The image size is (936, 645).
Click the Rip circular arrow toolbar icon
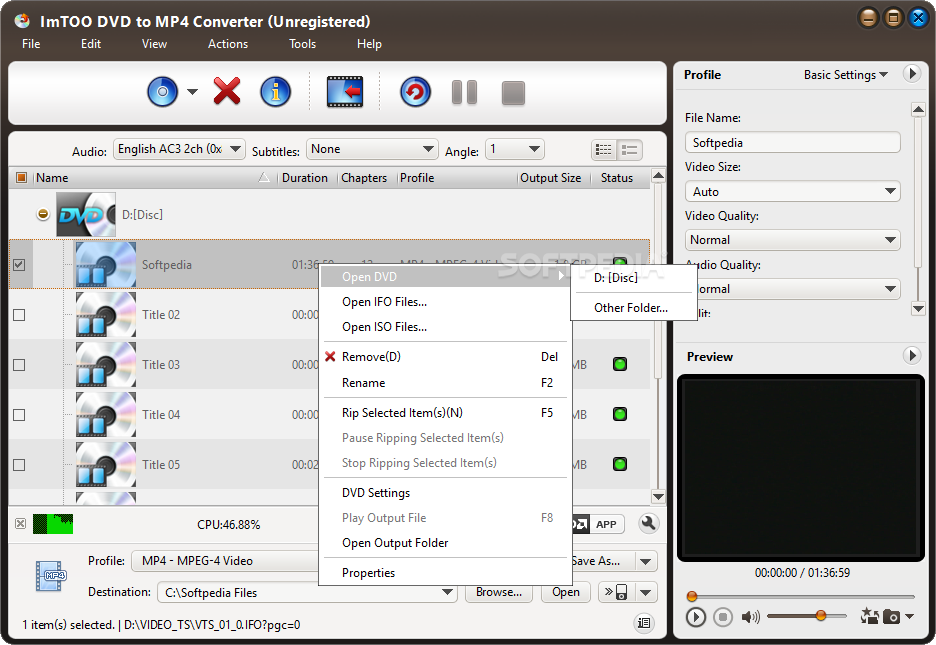415,92
